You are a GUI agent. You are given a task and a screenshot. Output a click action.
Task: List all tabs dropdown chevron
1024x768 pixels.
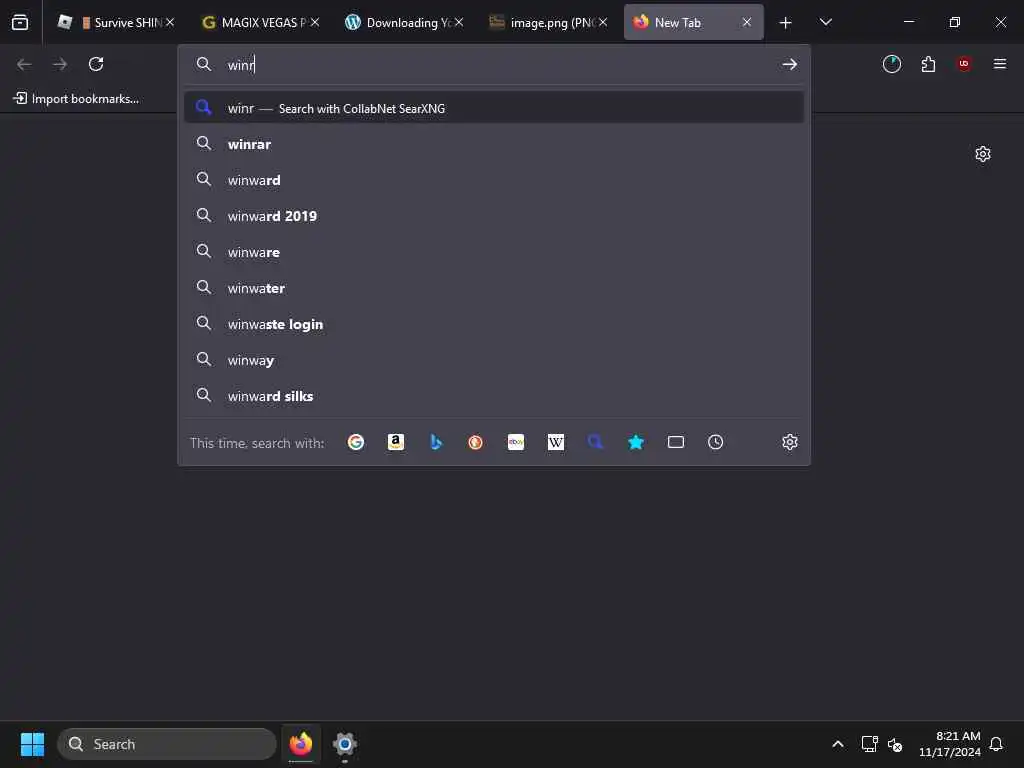click(826, 22)
